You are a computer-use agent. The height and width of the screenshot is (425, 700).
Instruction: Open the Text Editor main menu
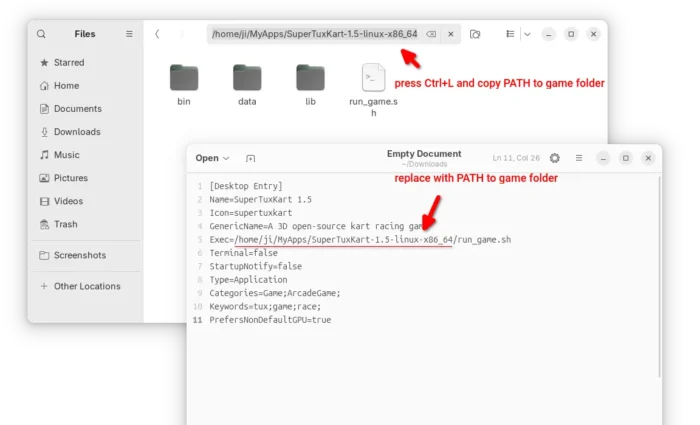pos(579,158)
